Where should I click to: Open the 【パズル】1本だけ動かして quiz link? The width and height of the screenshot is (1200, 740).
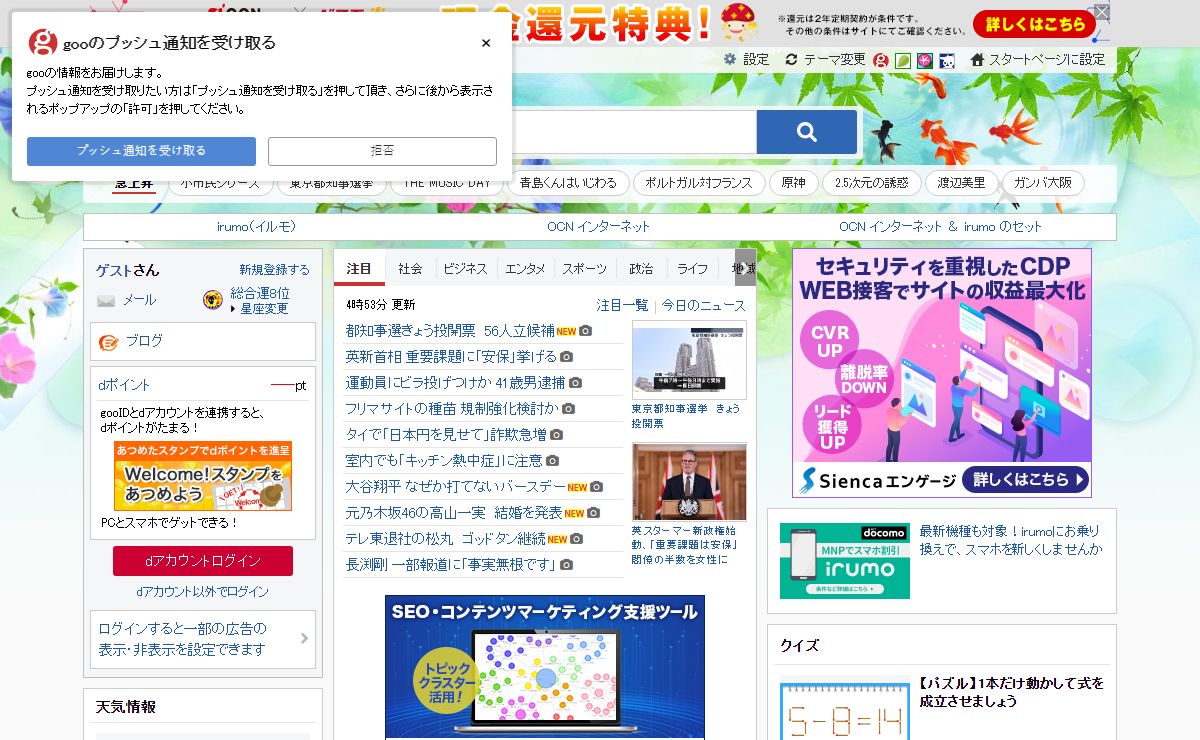click(x=1011, y=692)
